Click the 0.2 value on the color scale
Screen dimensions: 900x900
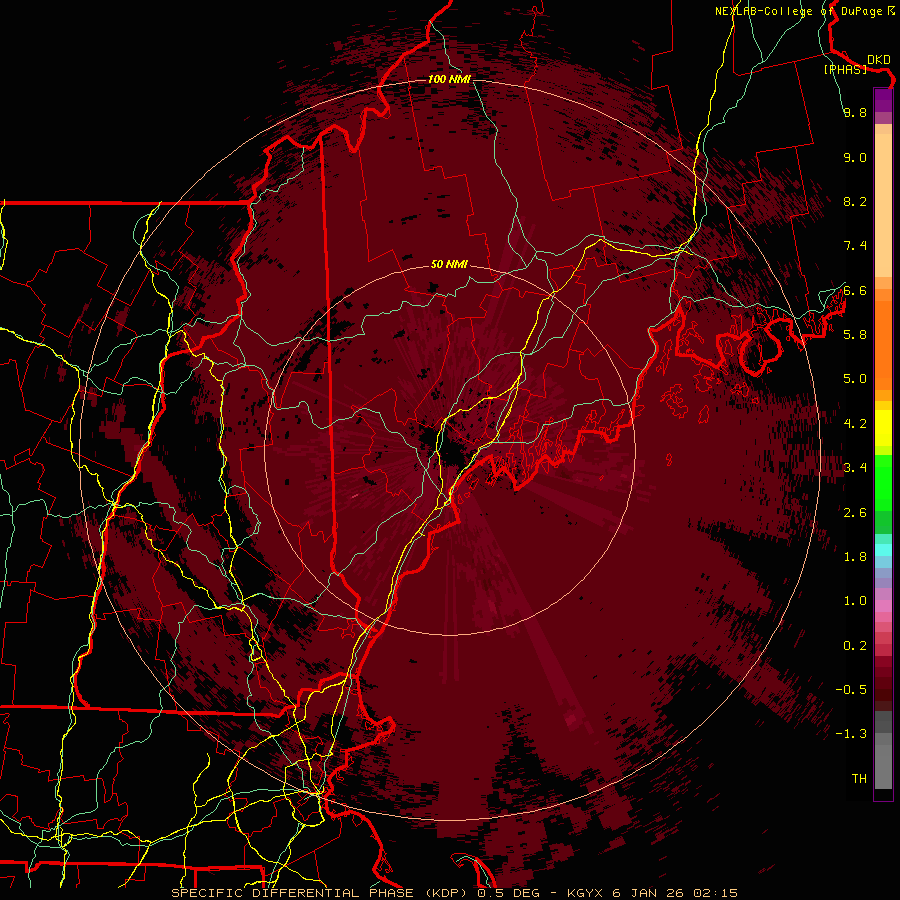point(855,645)
